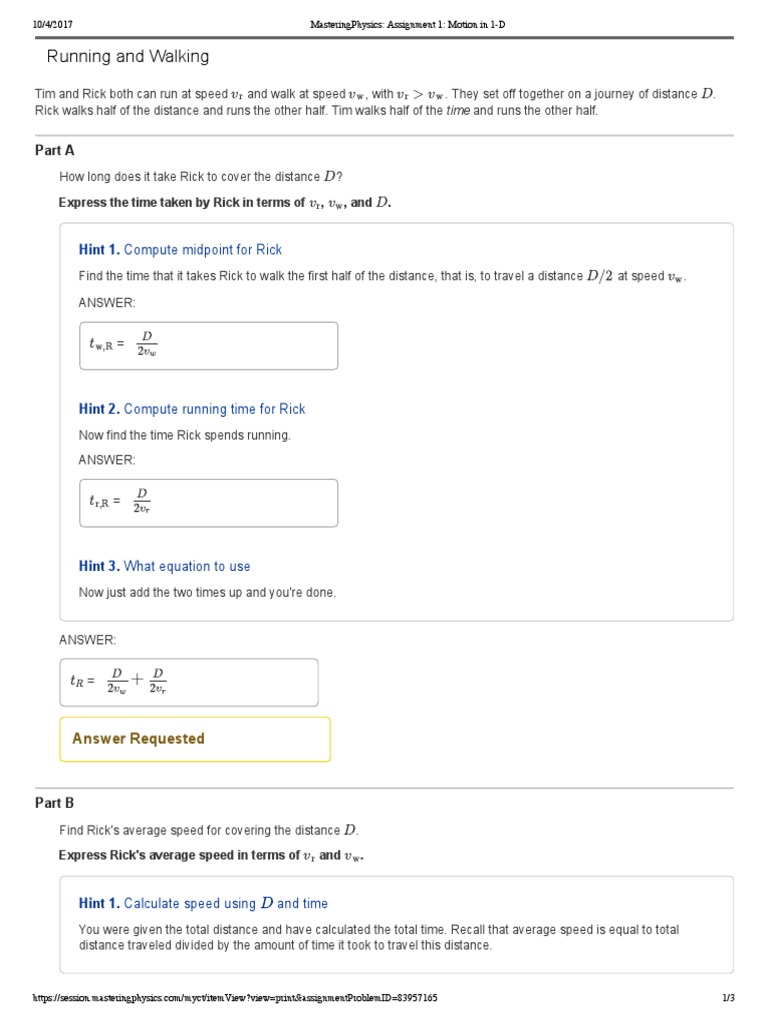Click the t_w,R answer field

point(208,345)
